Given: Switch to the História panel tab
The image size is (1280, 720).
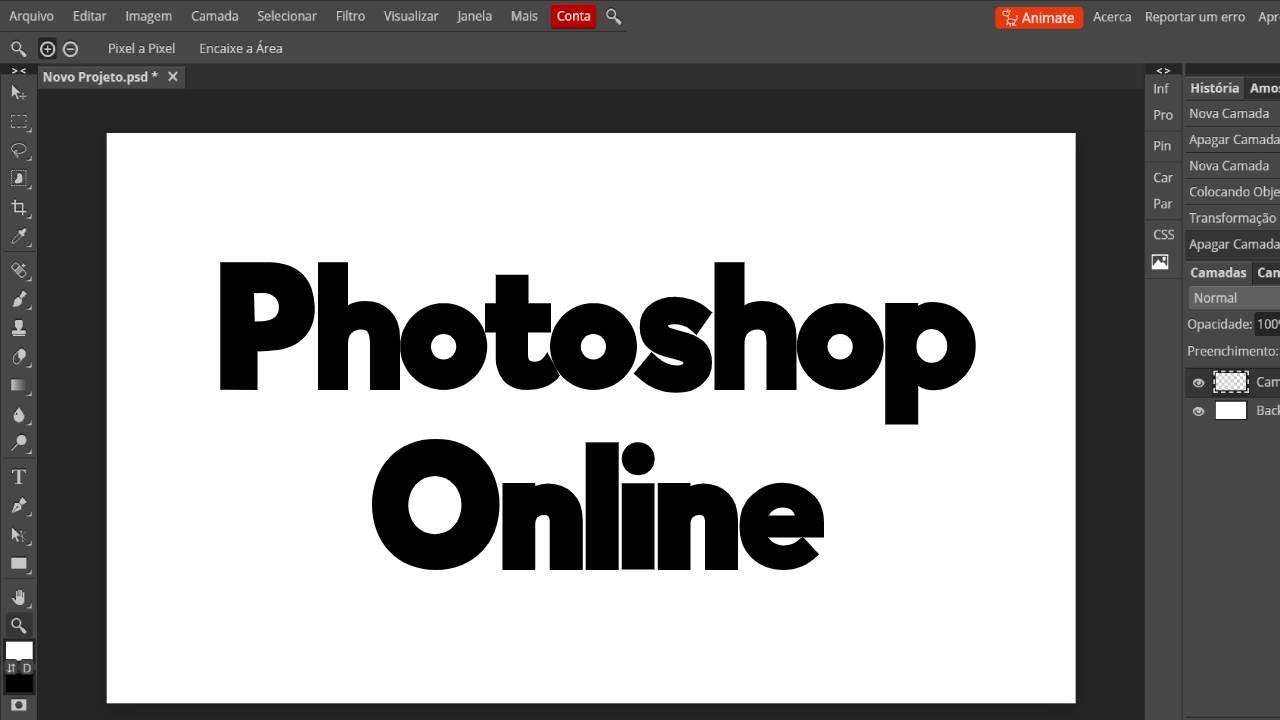Looking at the screenshot, I should pos(1214,88).
